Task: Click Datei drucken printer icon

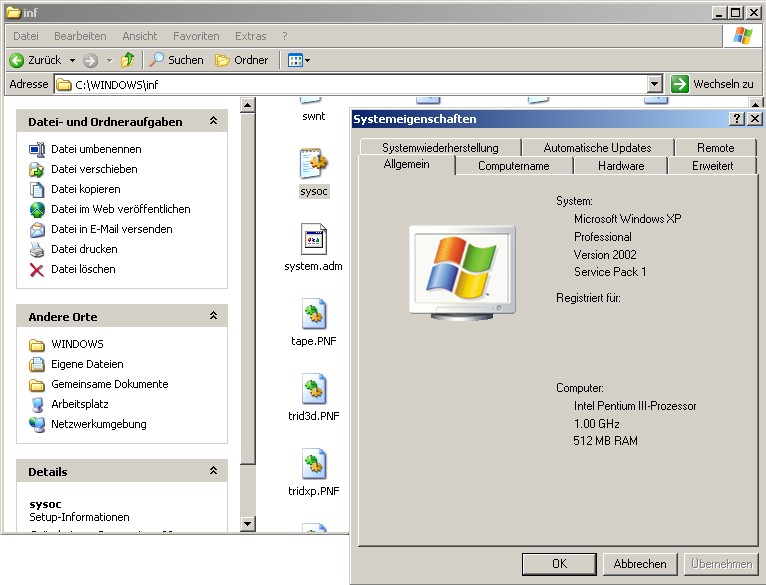Action: click(x=37, y=250)
